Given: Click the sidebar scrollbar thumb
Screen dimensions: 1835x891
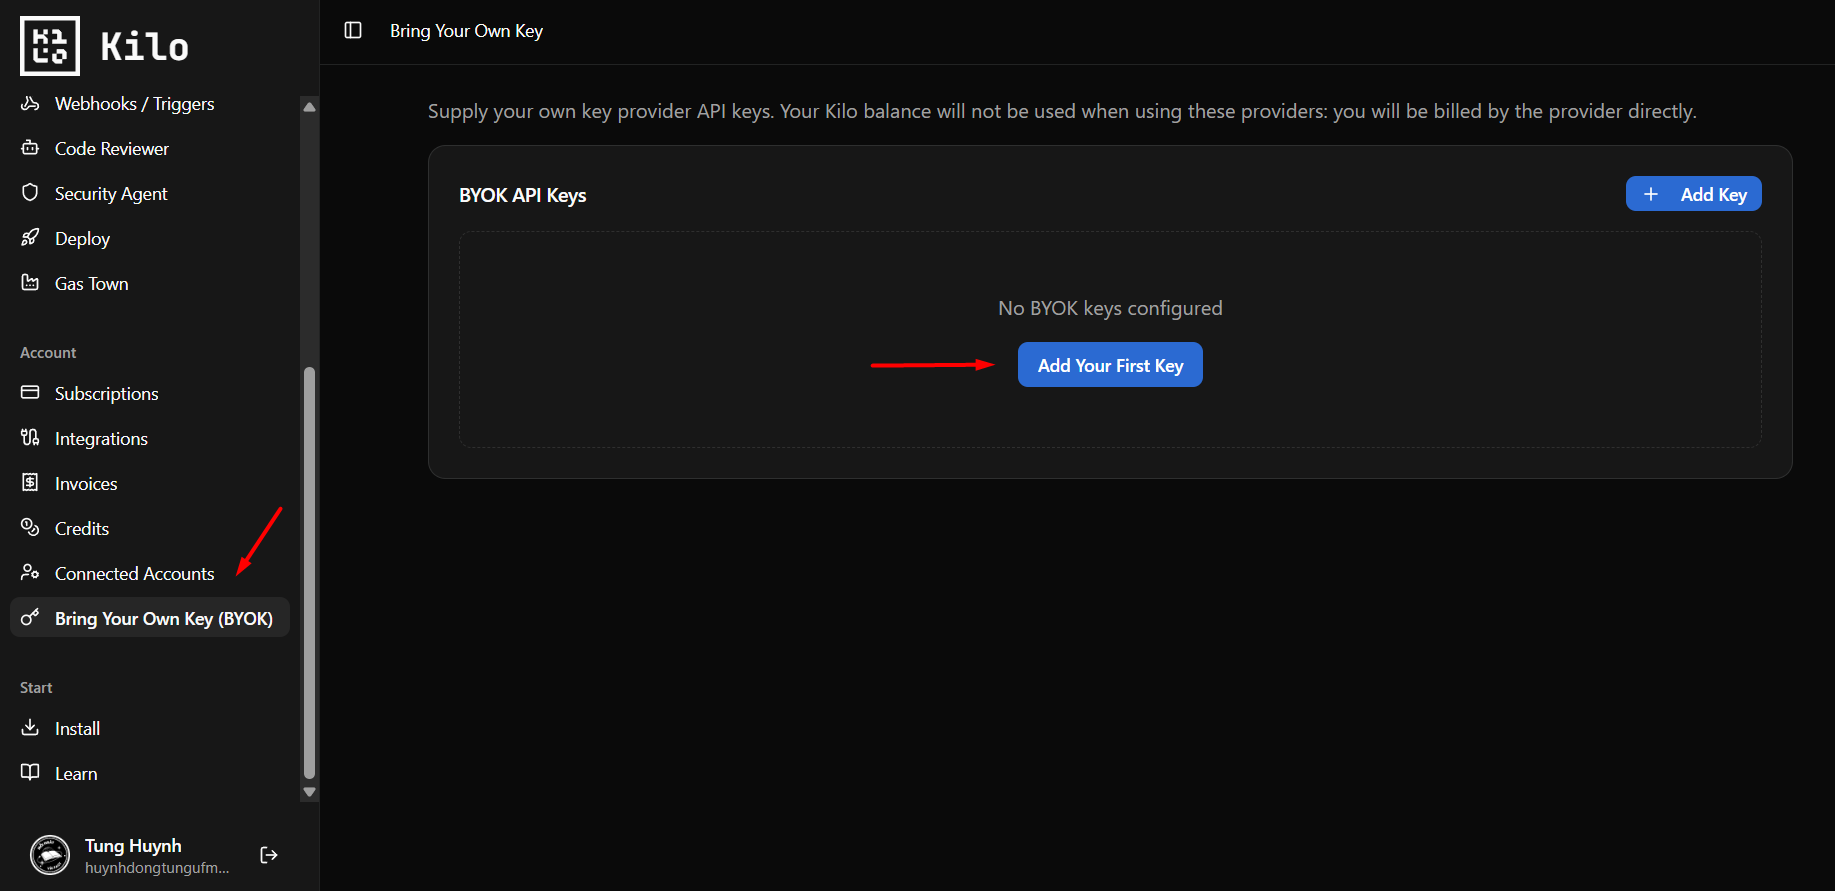Looking at the screenshot, I should [x=309, y=572].
